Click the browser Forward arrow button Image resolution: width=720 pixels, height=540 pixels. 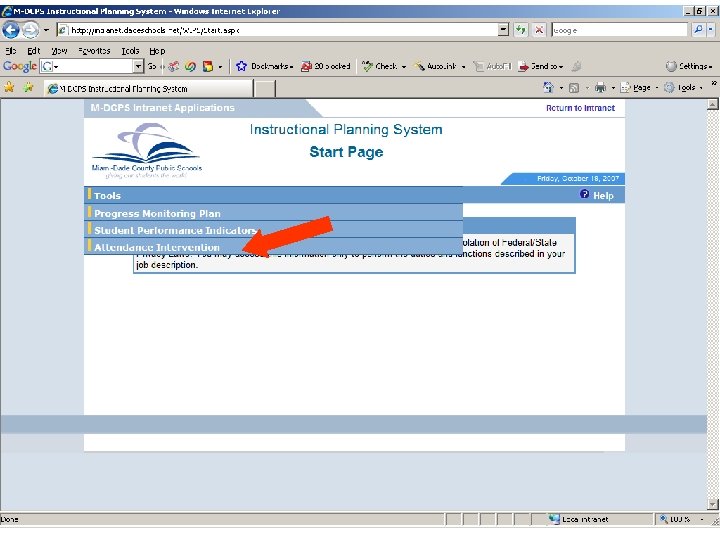[30, 30]
